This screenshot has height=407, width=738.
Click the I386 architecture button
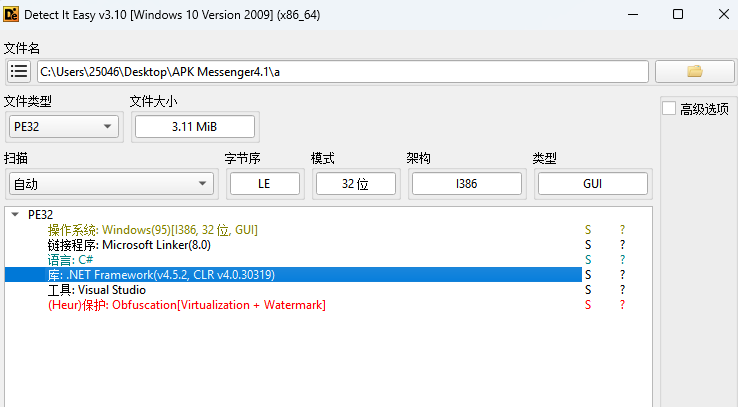point(466,184)
